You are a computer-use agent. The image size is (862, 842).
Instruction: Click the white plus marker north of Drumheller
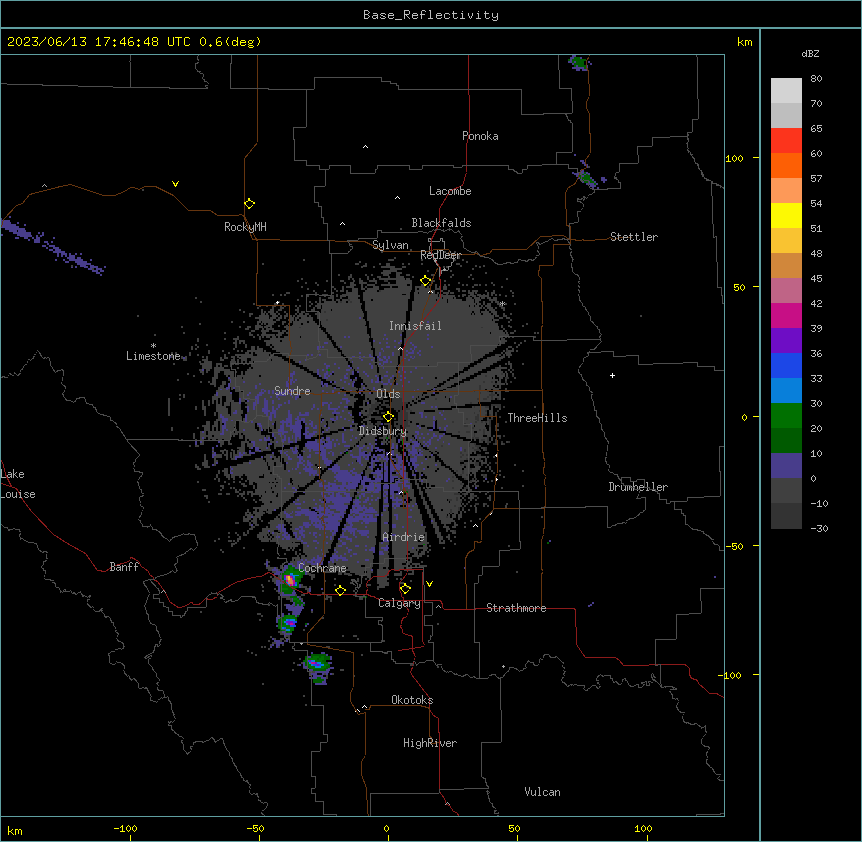[612, 375]
